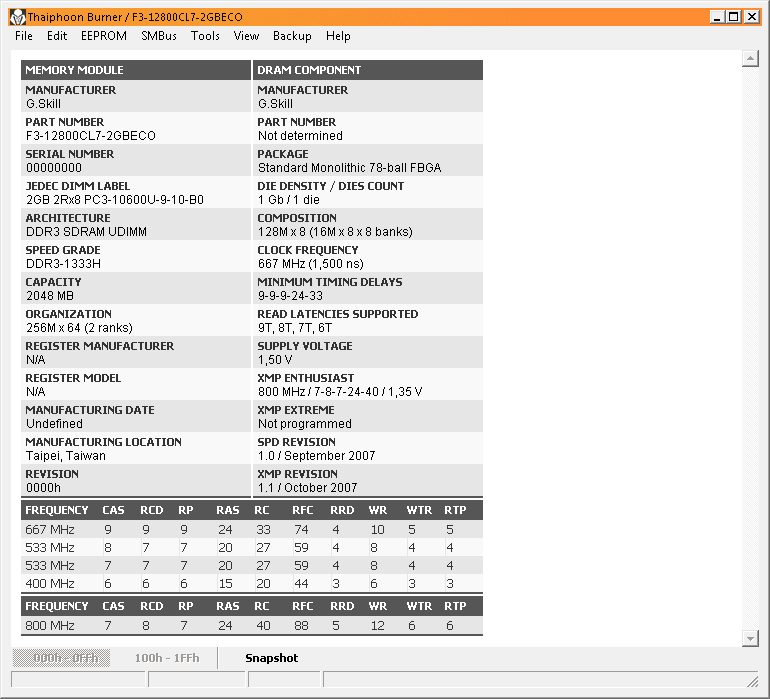Open the Backup menu
770x699 pixels.
point(292,36)
